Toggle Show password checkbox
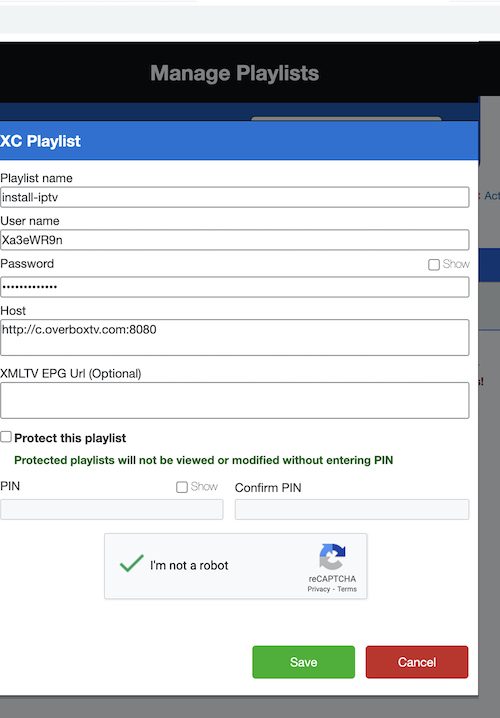500x718 pixels. (434, 265)
